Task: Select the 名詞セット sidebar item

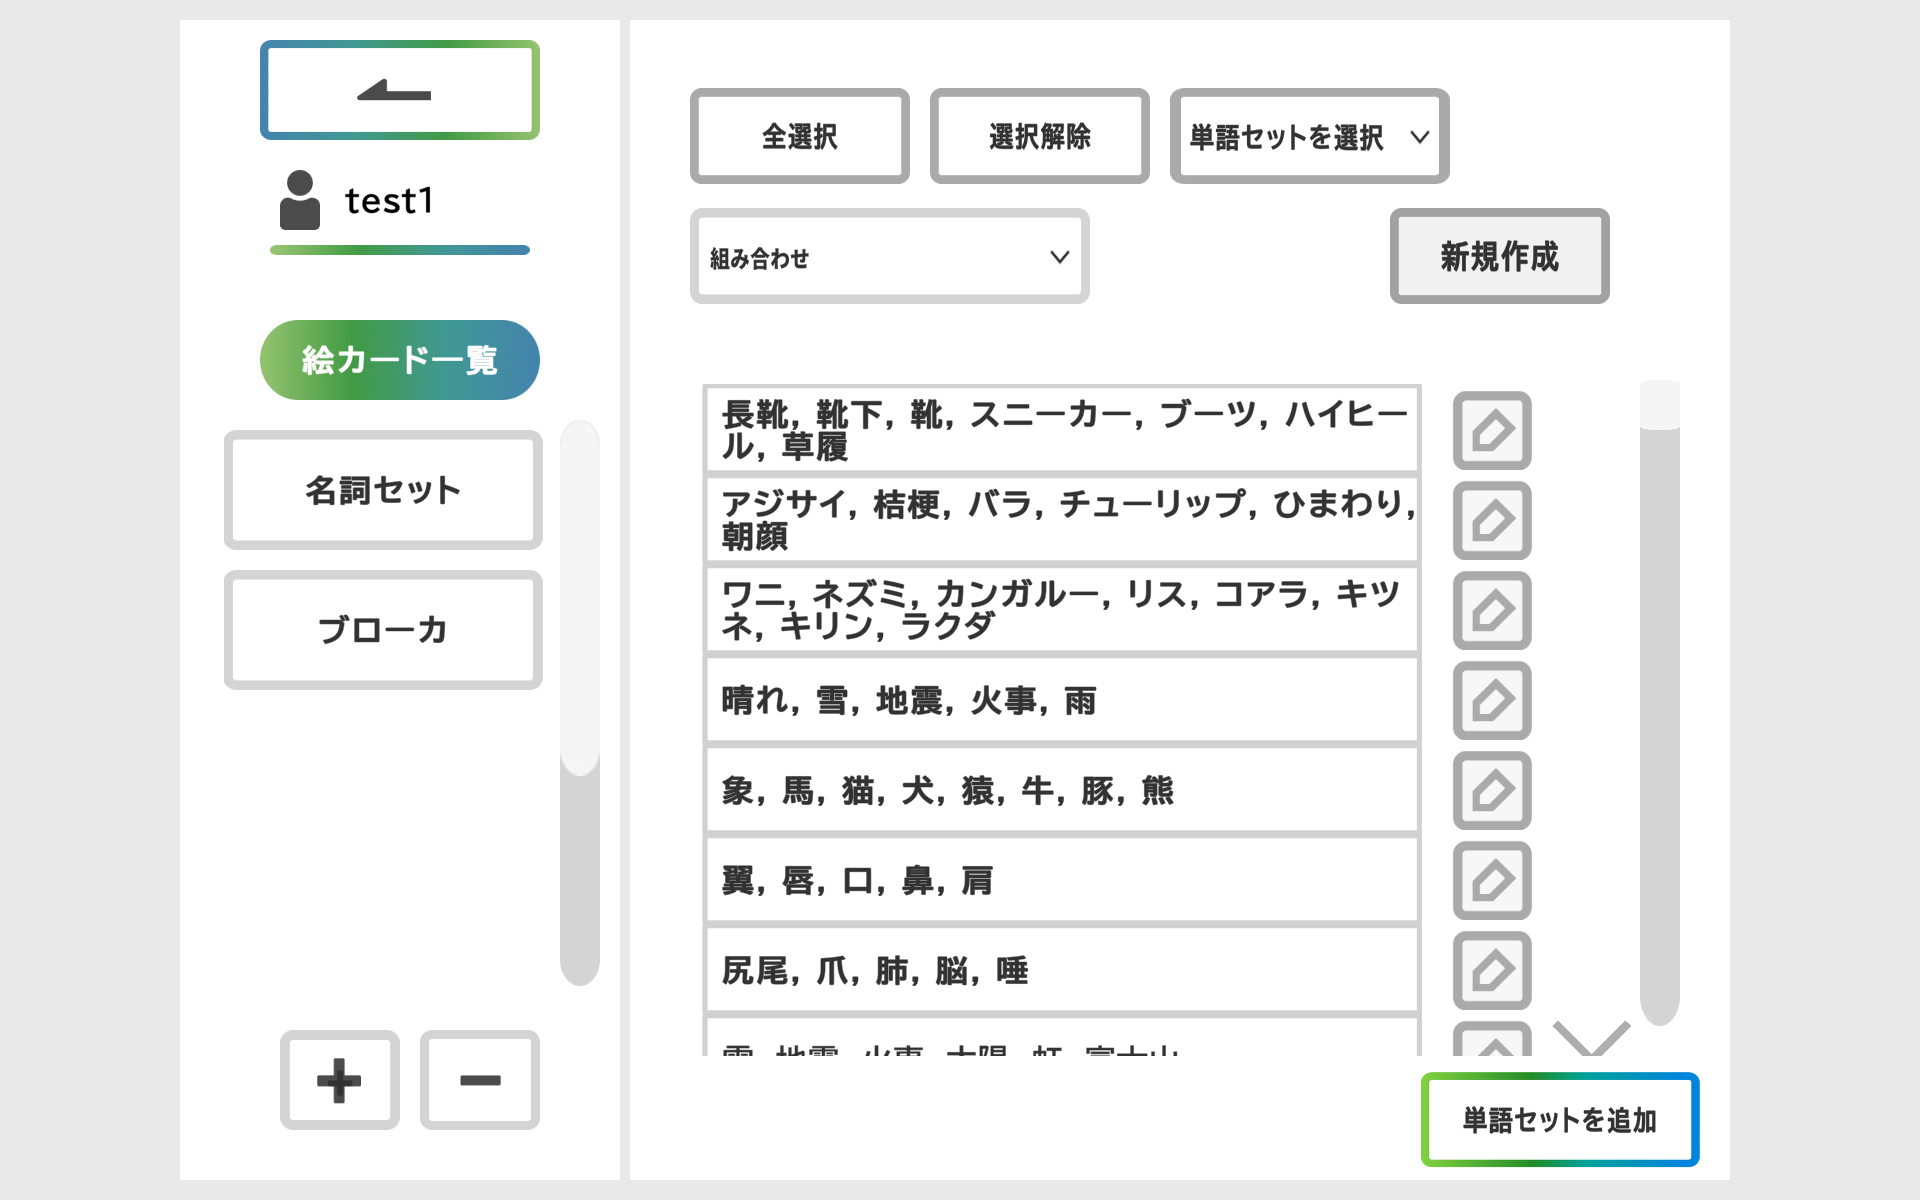Action: point(383,490)
